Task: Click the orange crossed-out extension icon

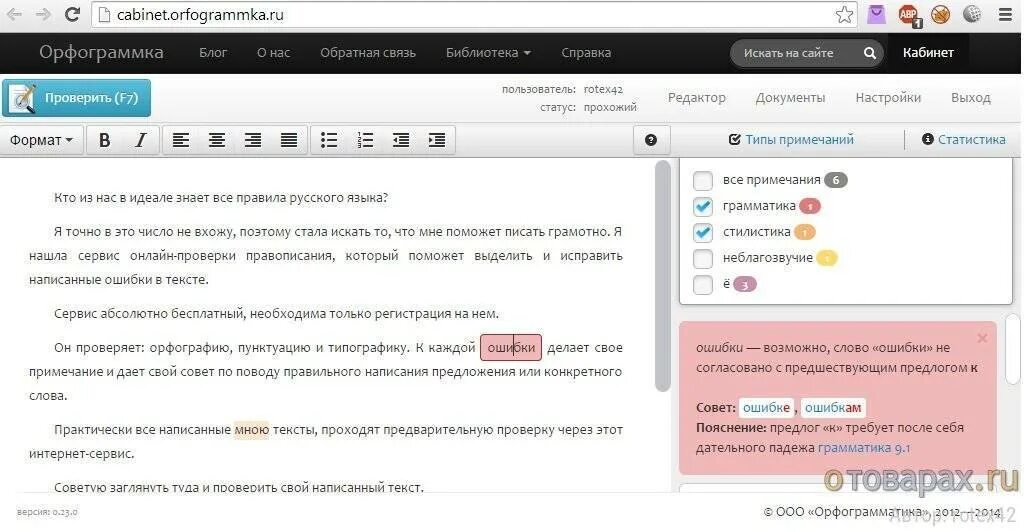Action: [940, 14]
